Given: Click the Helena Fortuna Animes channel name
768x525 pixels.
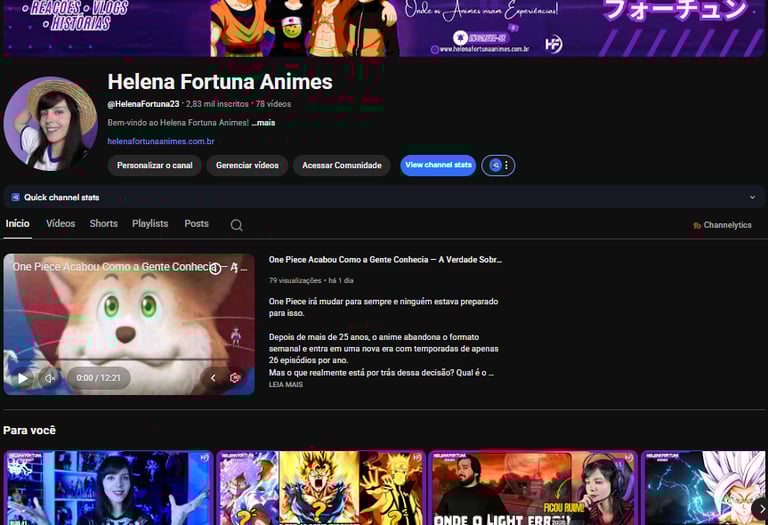Looking at the screenshot, I should point(220,82).
